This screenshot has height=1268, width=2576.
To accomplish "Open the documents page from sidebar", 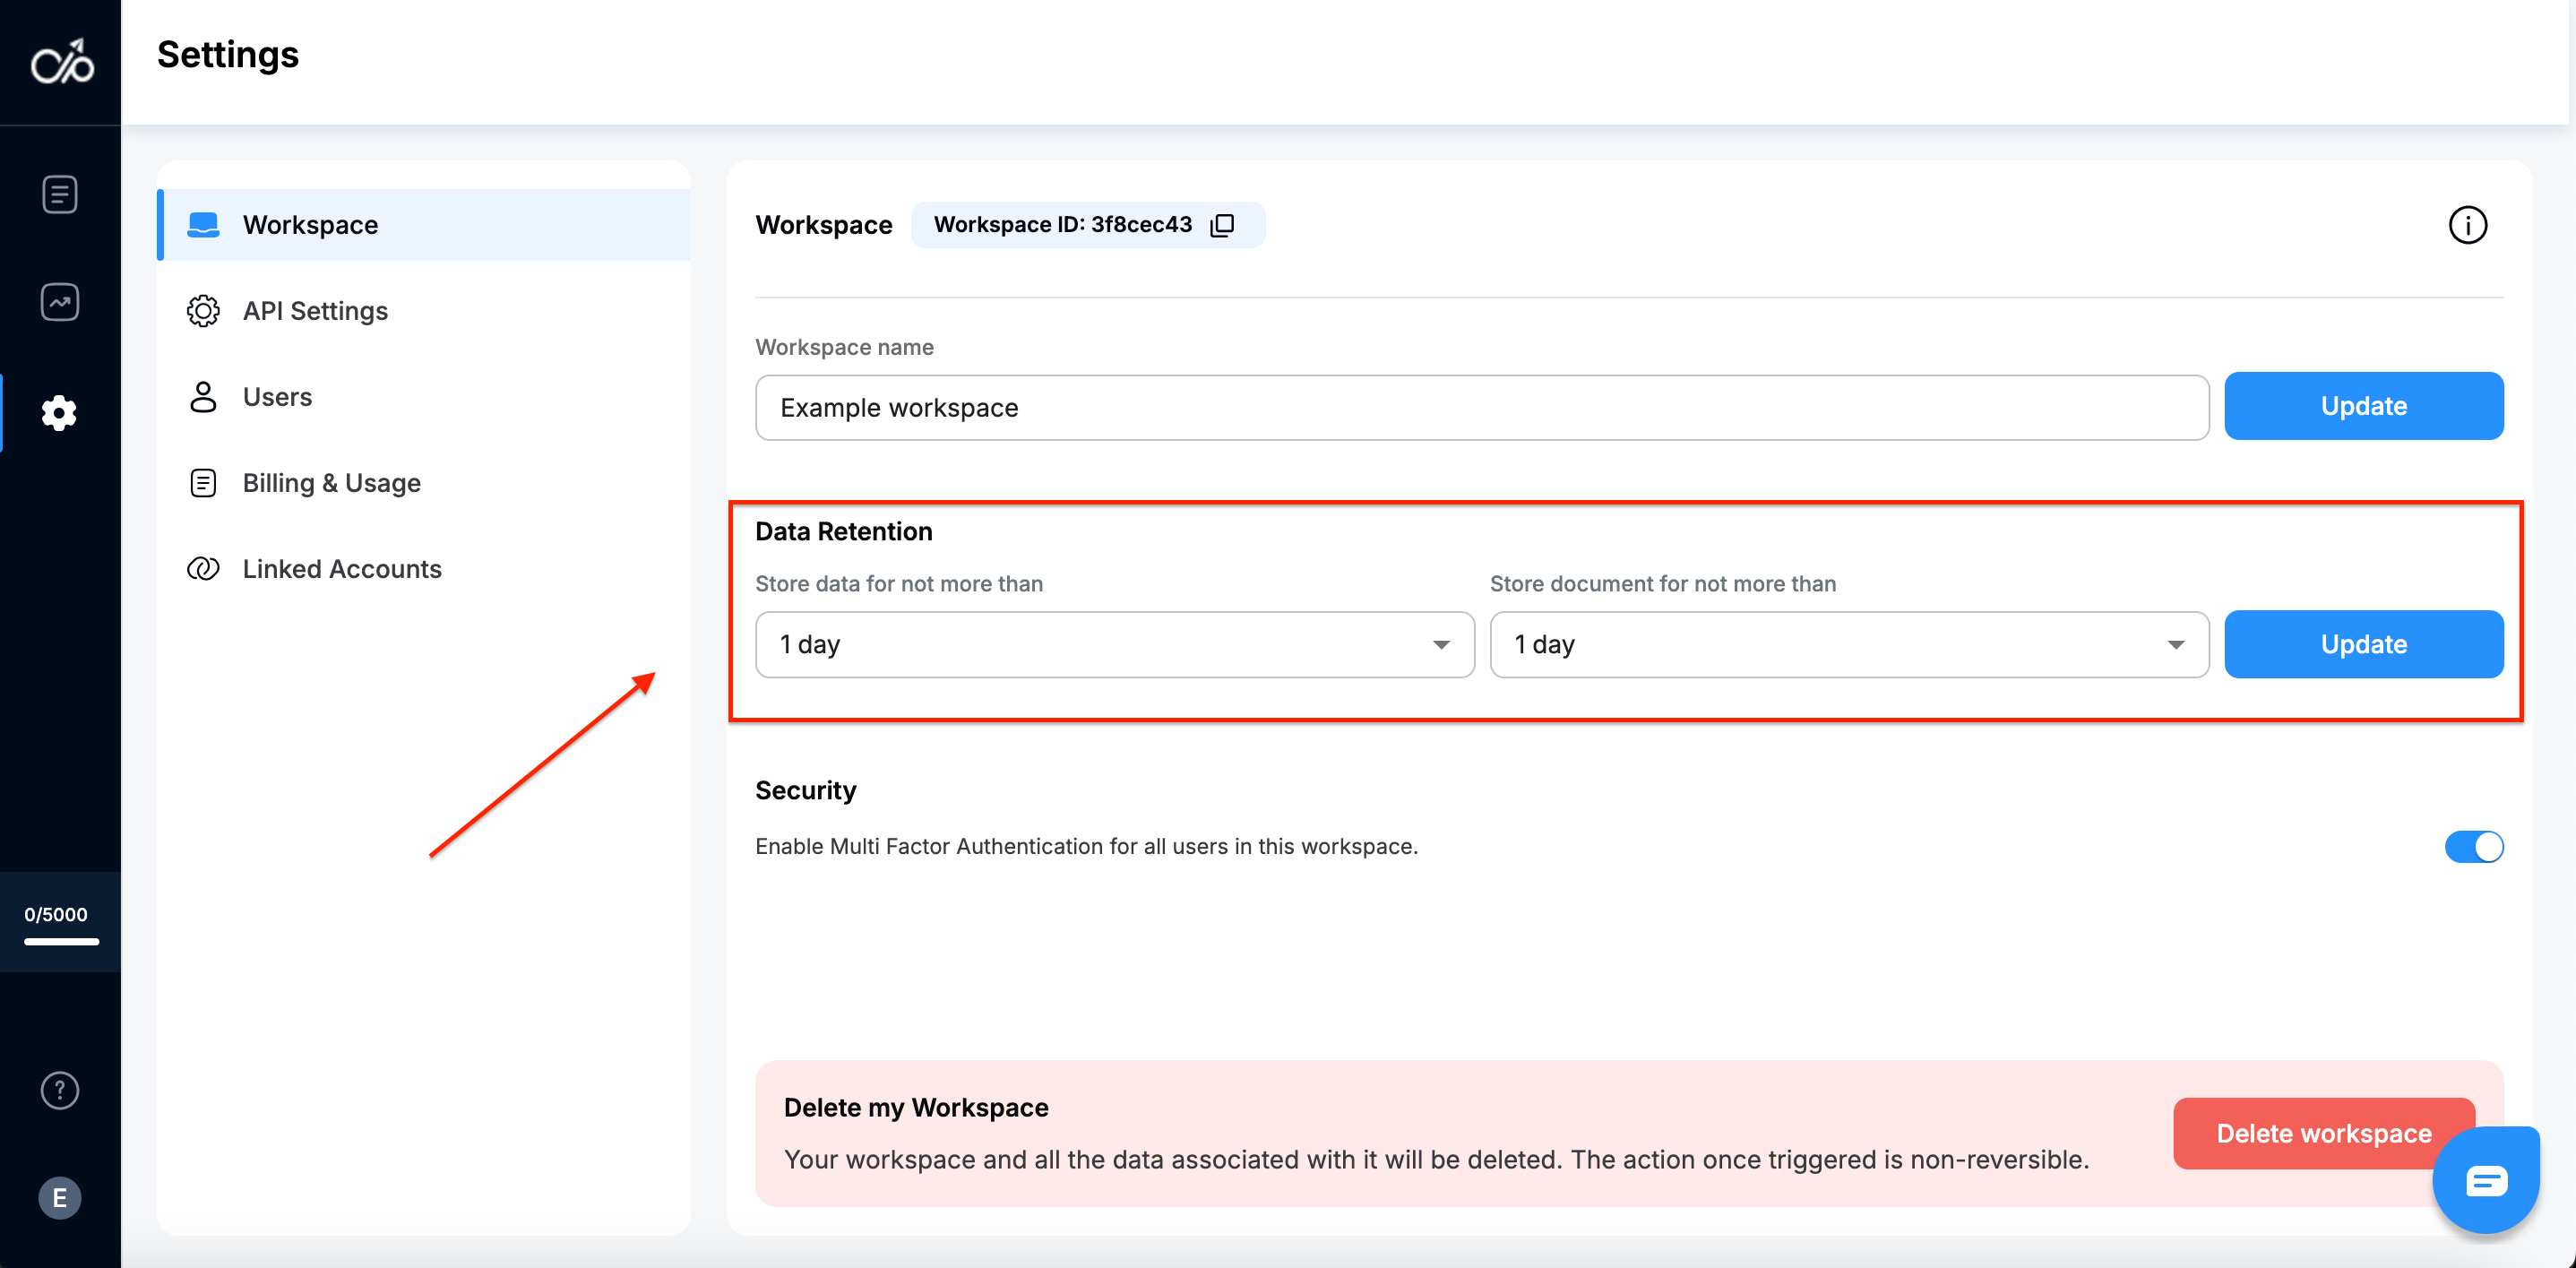I will 60,194.
